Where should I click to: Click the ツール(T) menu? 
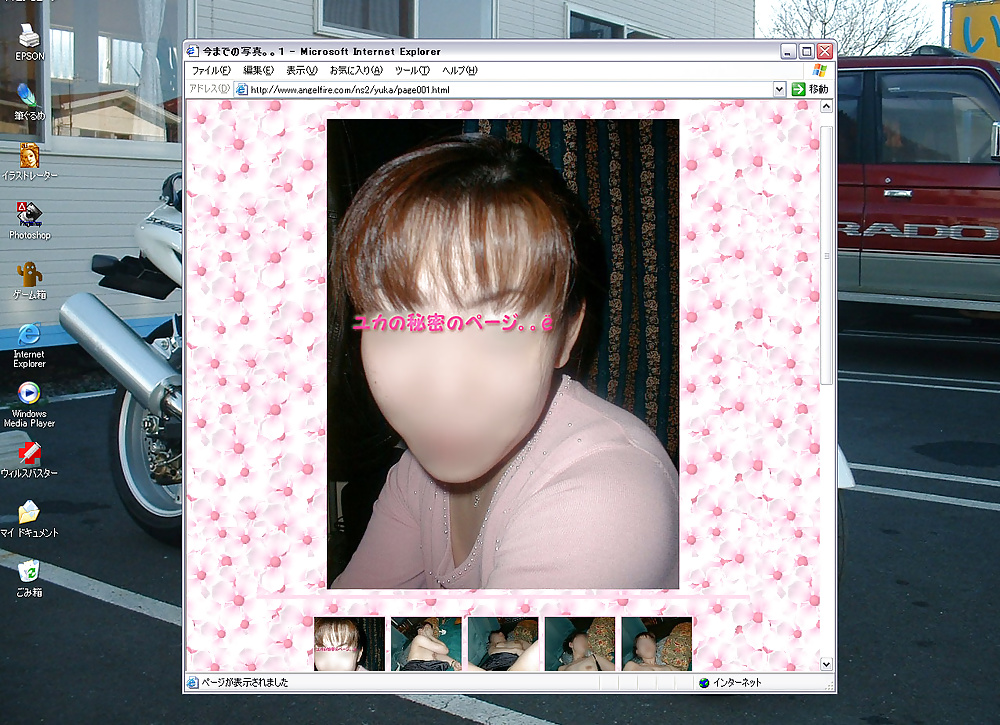point(412,71)
